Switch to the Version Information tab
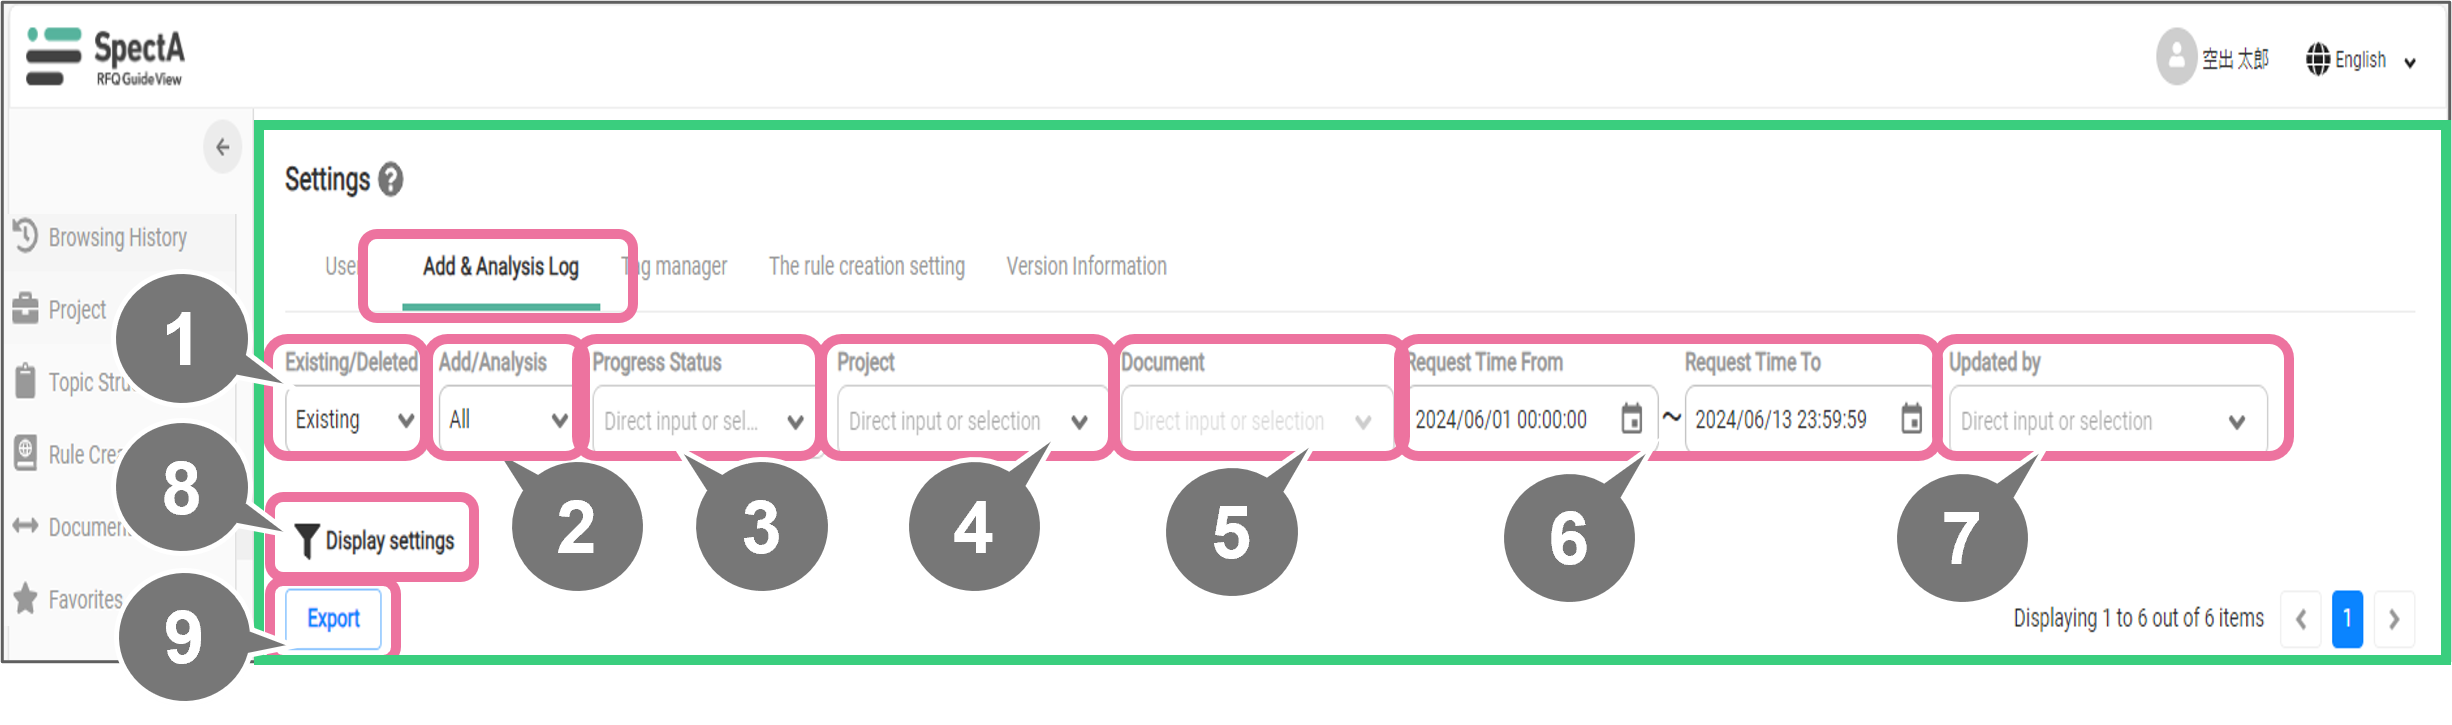Image resolution: width=2452 pixels, height=725 pixels. pyautogui.click(x=1086, y=267)
